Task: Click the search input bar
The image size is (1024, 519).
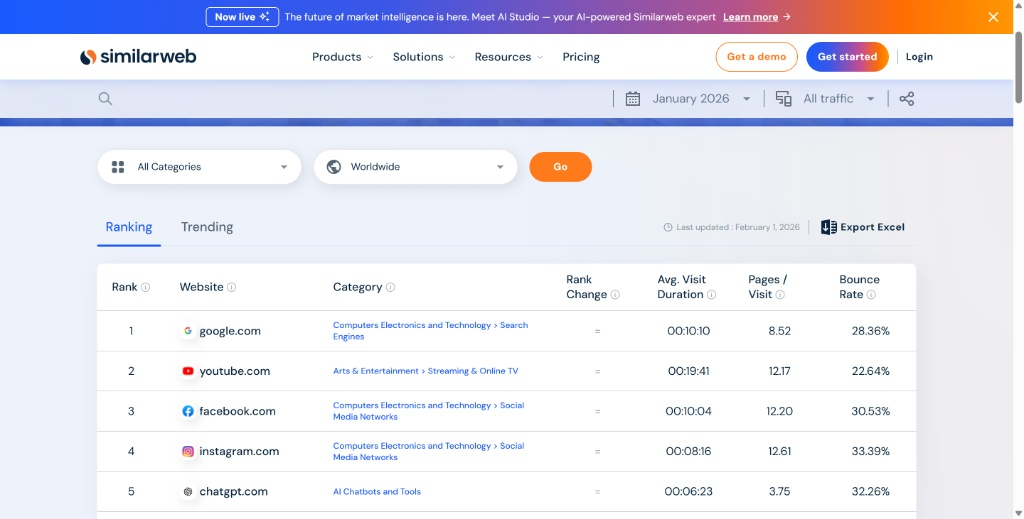Action: tap(353, 99)
